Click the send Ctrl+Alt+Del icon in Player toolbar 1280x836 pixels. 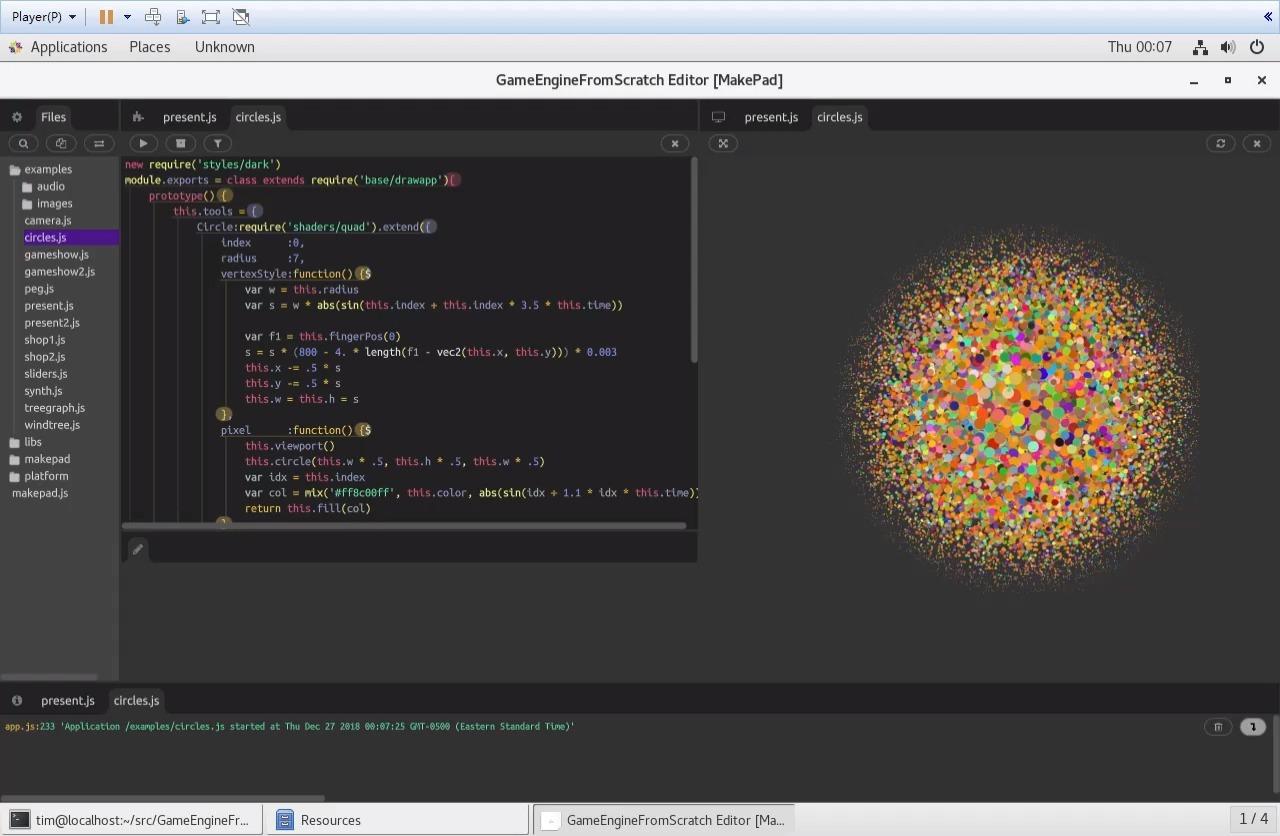(x=153, y=16)
